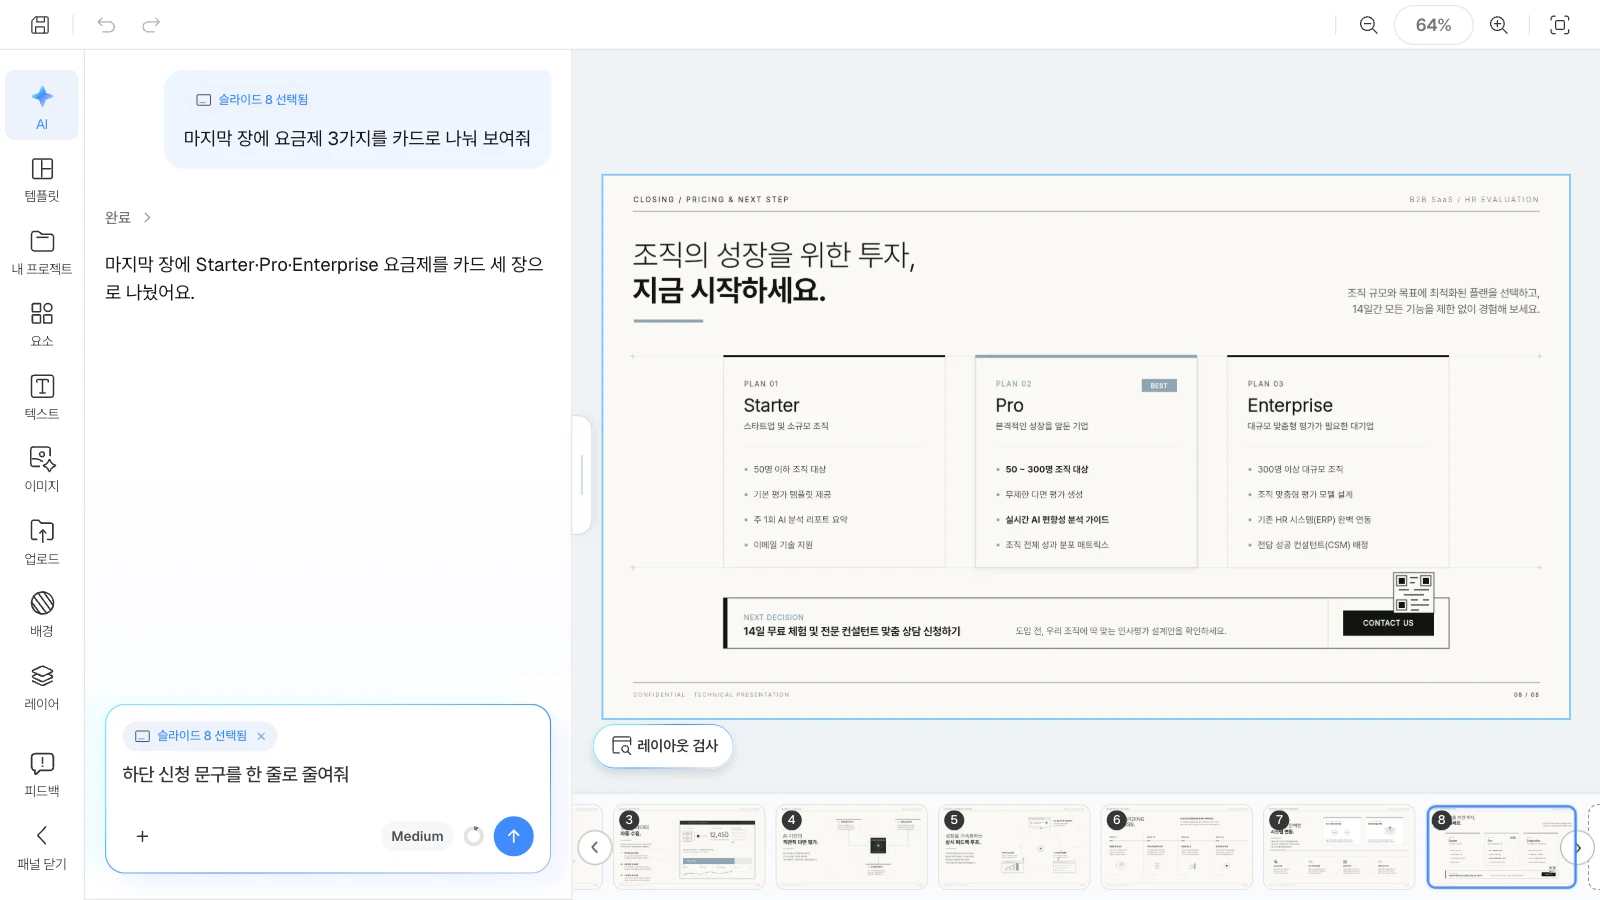Open the 템플릿 templates panel
The width and height of the screenshot is (1600, 900).
[42, 180]
